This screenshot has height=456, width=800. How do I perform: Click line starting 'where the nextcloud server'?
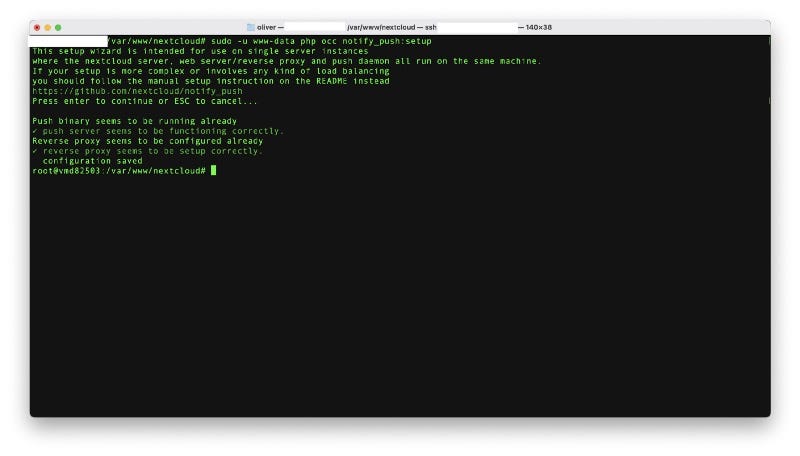pyautogui.click(x=286, y=61)
